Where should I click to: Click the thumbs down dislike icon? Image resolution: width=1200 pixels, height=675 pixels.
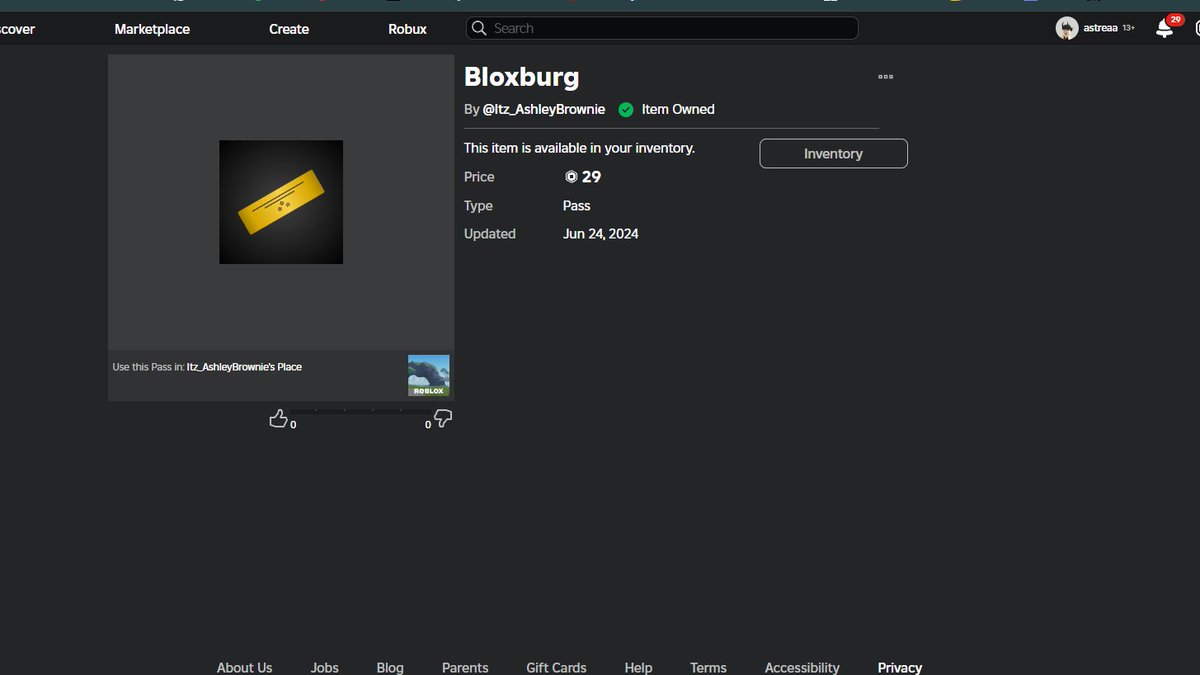[x=443, y=419]
